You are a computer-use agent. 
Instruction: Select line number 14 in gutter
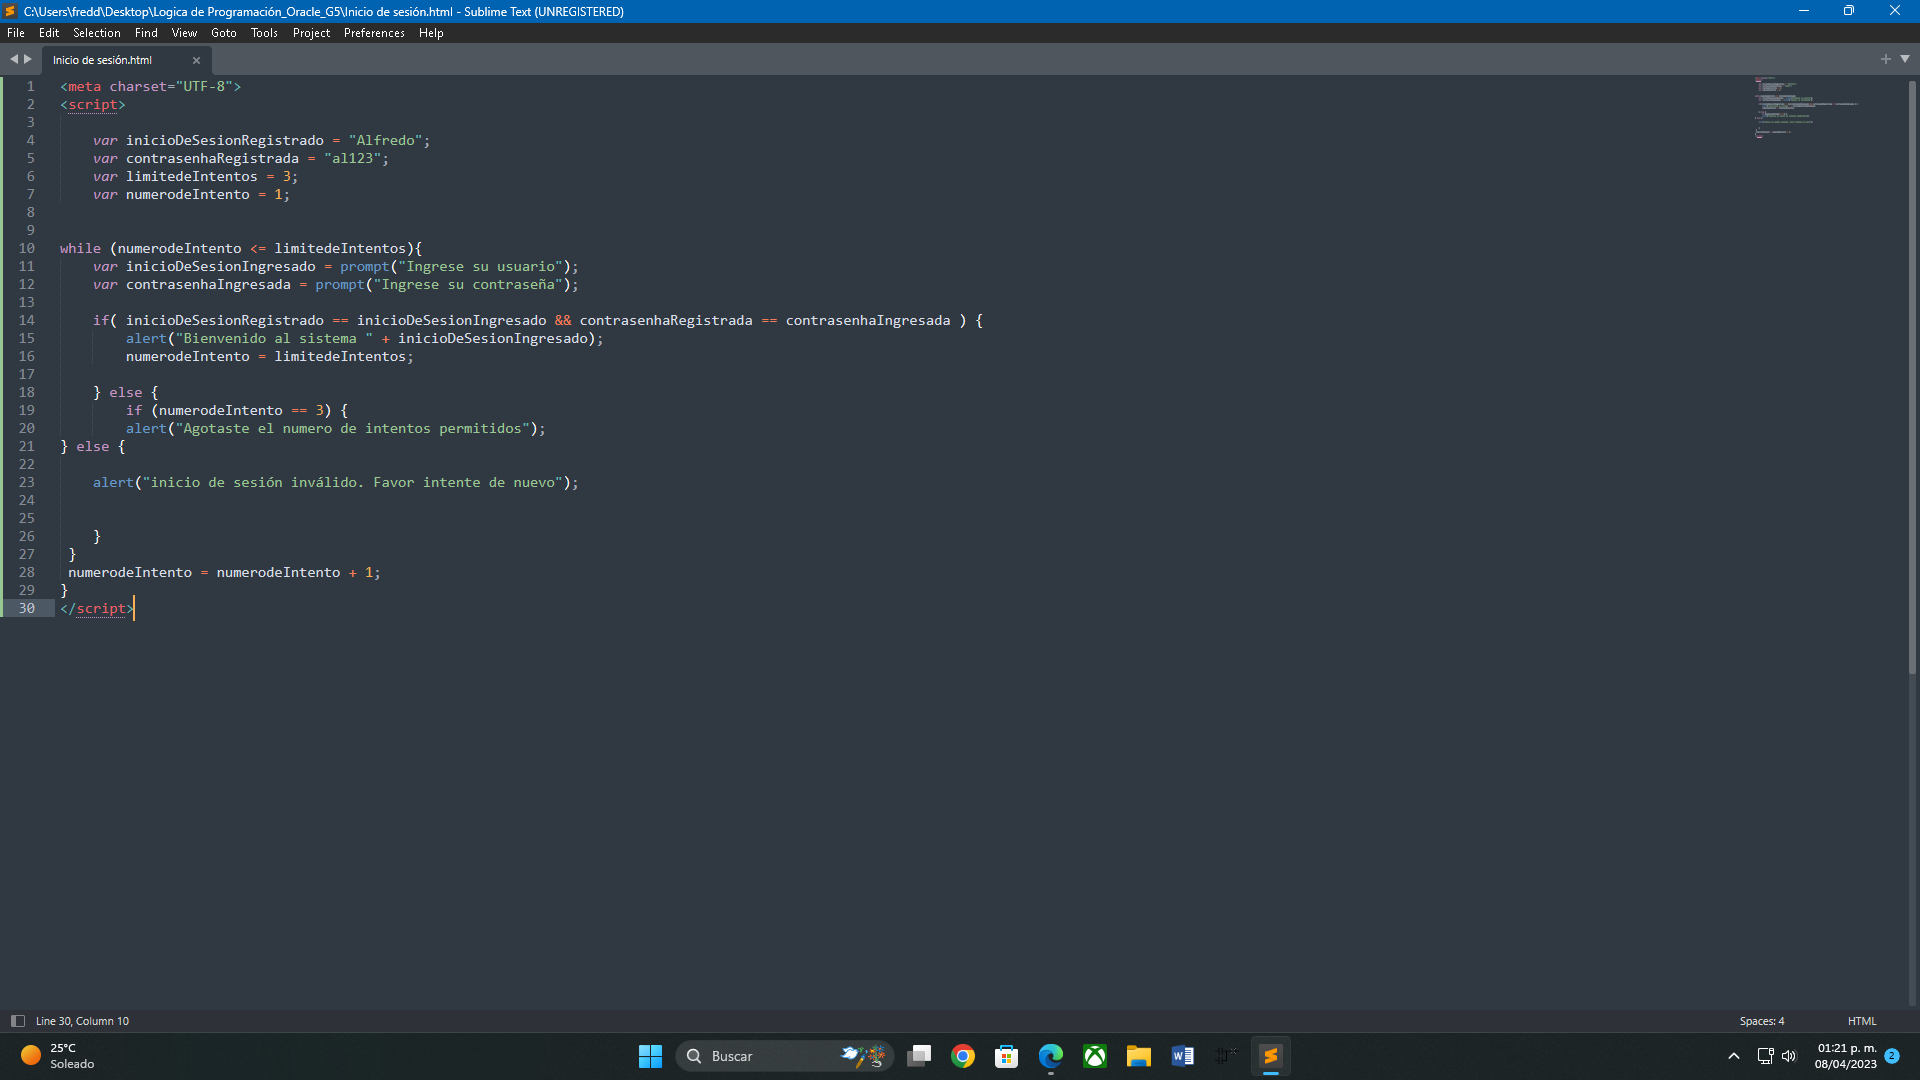pos(27,320)
